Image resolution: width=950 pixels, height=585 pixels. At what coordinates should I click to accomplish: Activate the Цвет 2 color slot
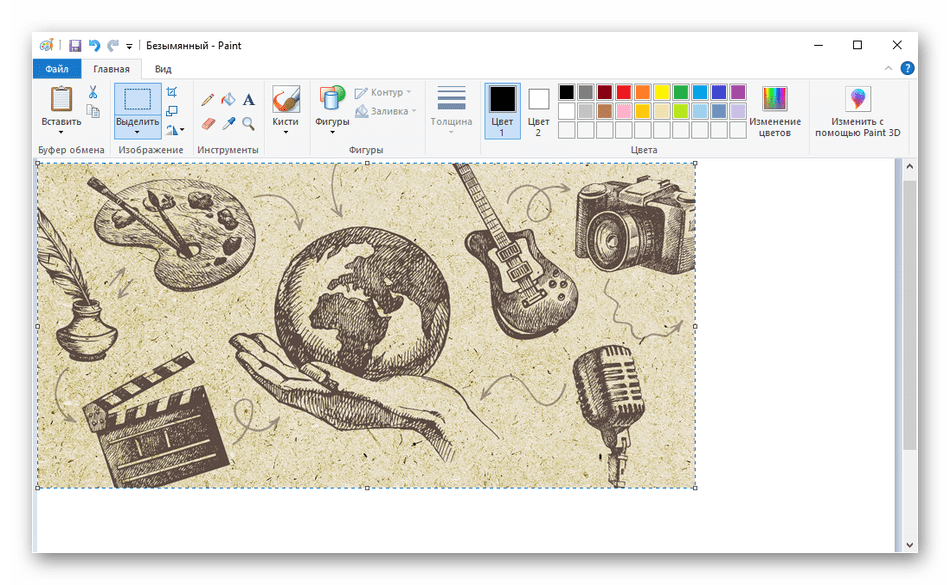pyautogui.click(x=539, y=110)
